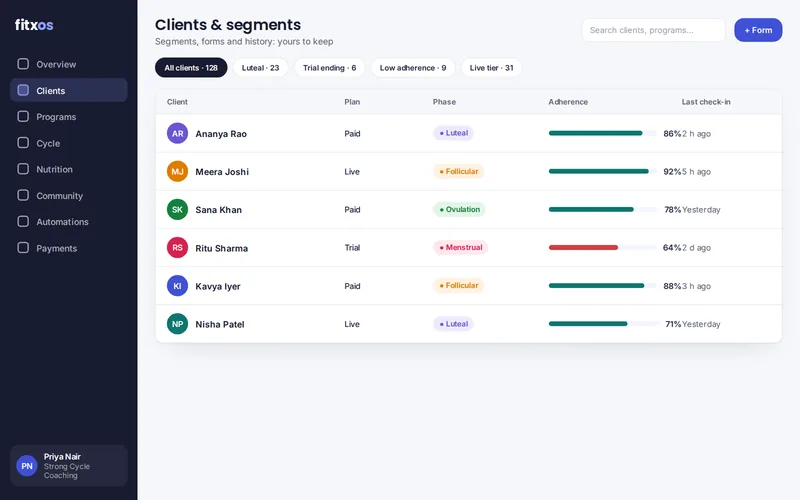Click the Client column header
The width and height of the screenshot is (800, 500).
(x=177, y=102)
